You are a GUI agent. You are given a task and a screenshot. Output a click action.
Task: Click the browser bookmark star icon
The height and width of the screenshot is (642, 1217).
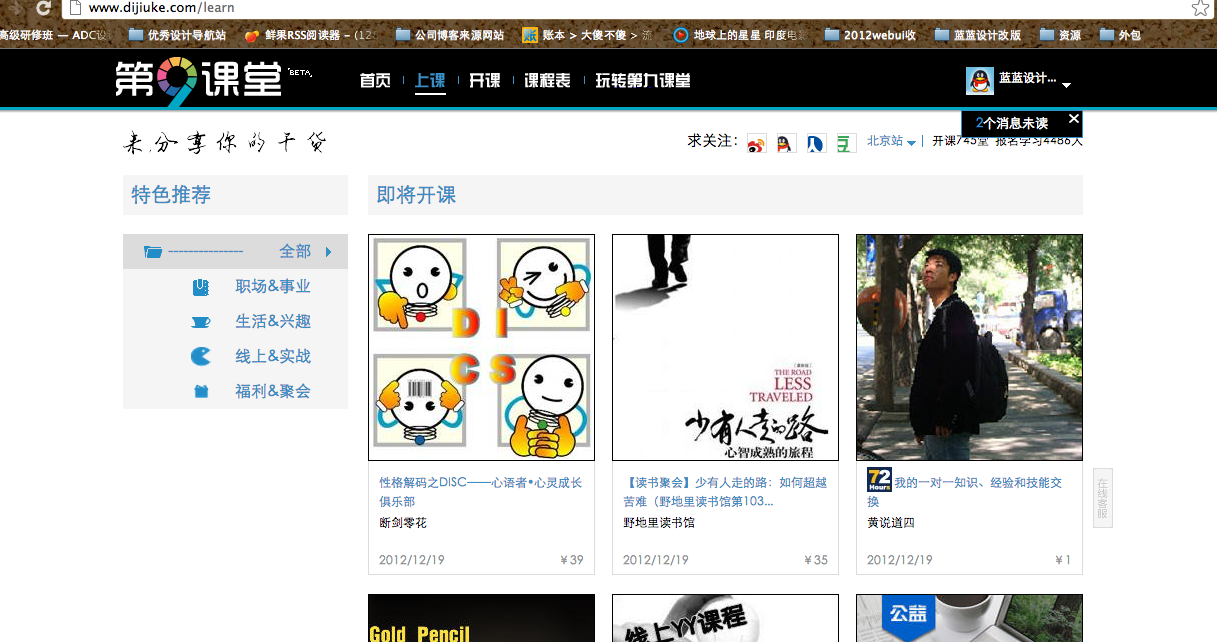1200,8
